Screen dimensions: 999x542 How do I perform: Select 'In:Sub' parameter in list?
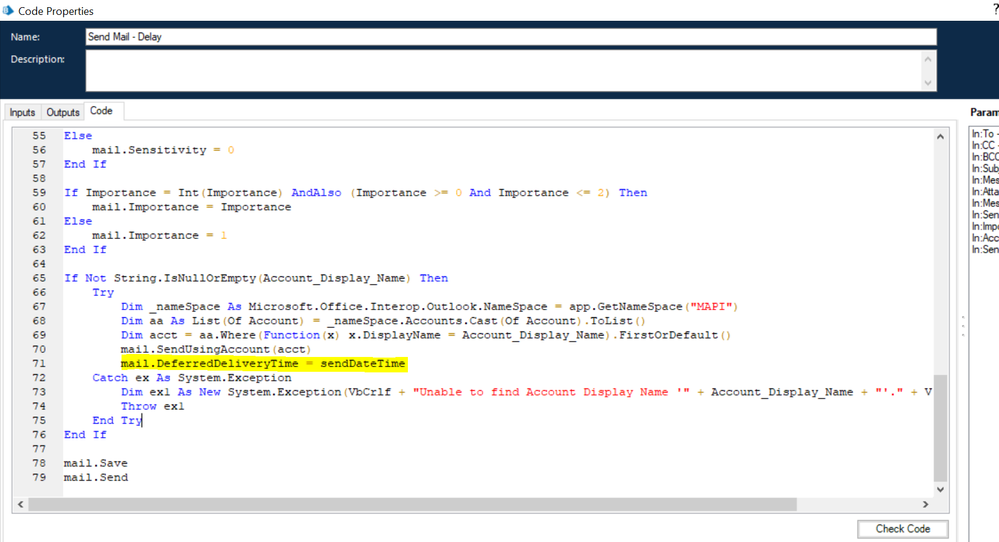point(984,168)
